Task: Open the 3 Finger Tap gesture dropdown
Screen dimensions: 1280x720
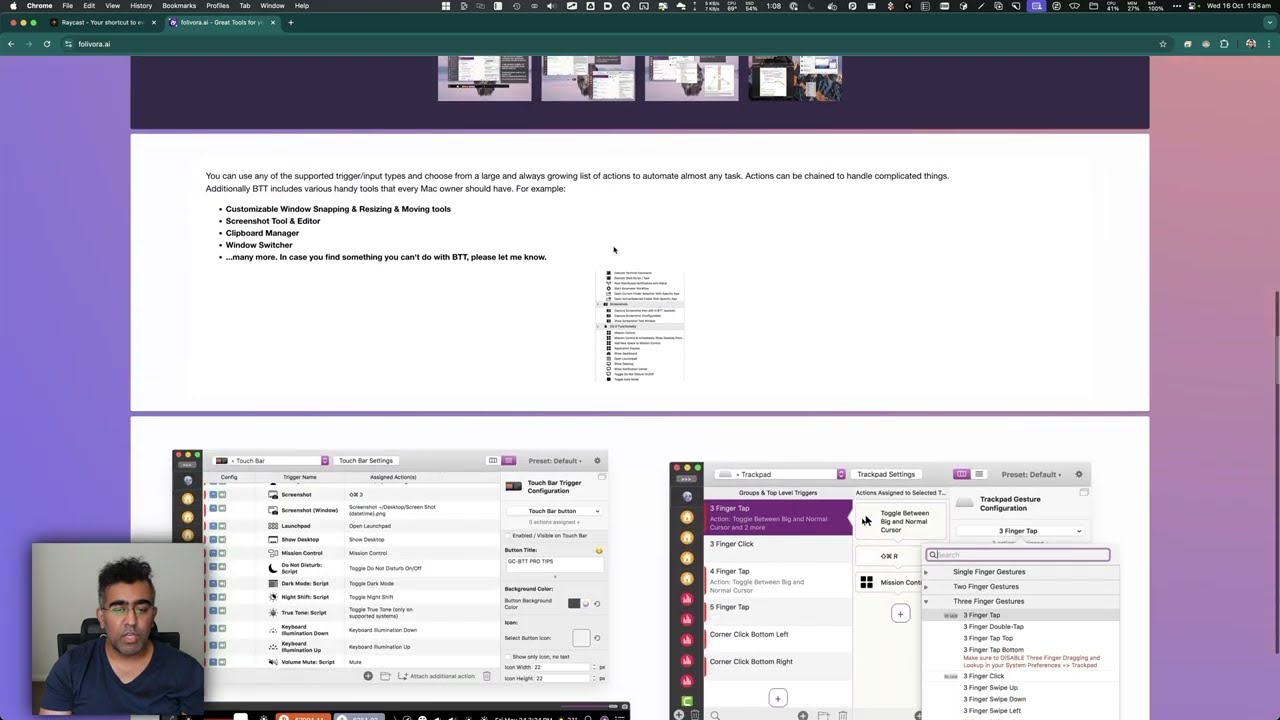Action: pos(1019,531)
